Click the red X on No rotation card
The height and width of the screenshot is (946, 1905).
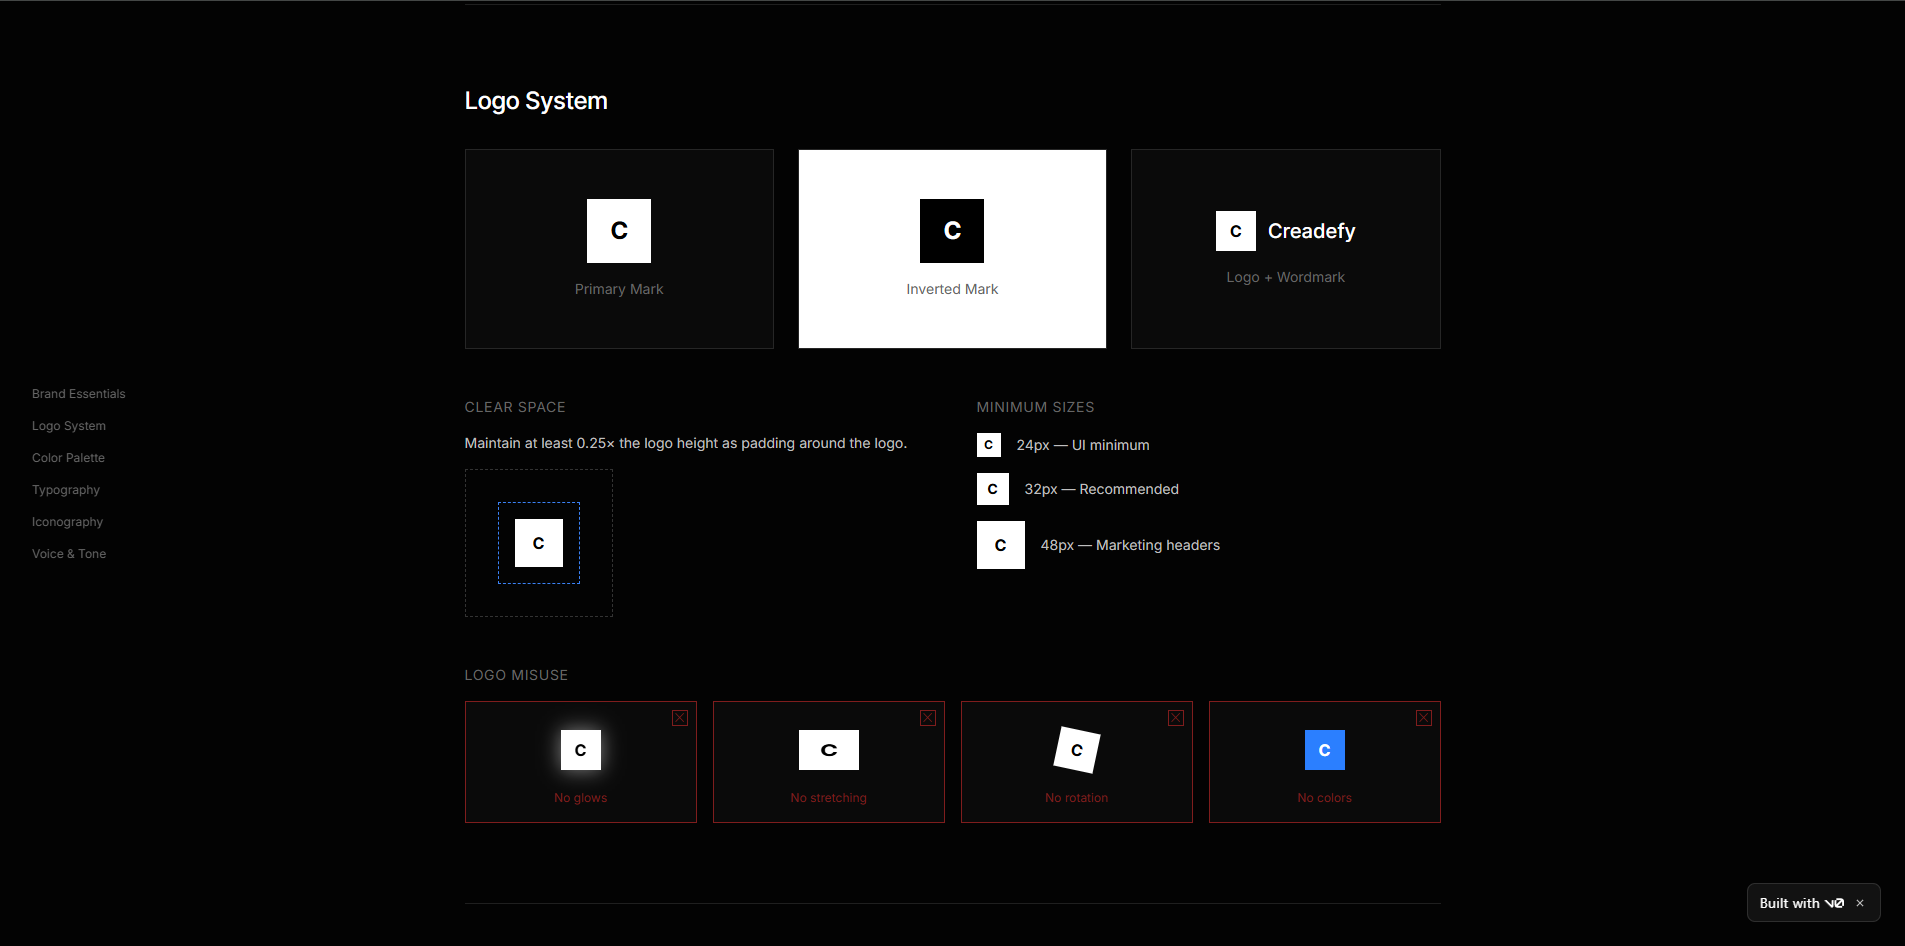[1176, 718]
